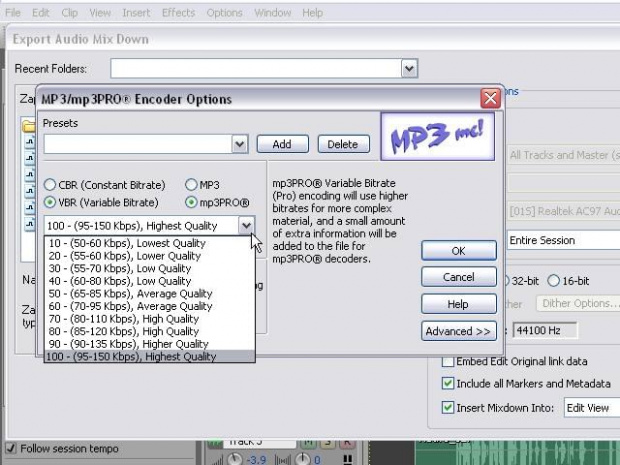Select 16-bit radio button in export dialog
This screenshot has width=620, height=465.
pos(554,281)
